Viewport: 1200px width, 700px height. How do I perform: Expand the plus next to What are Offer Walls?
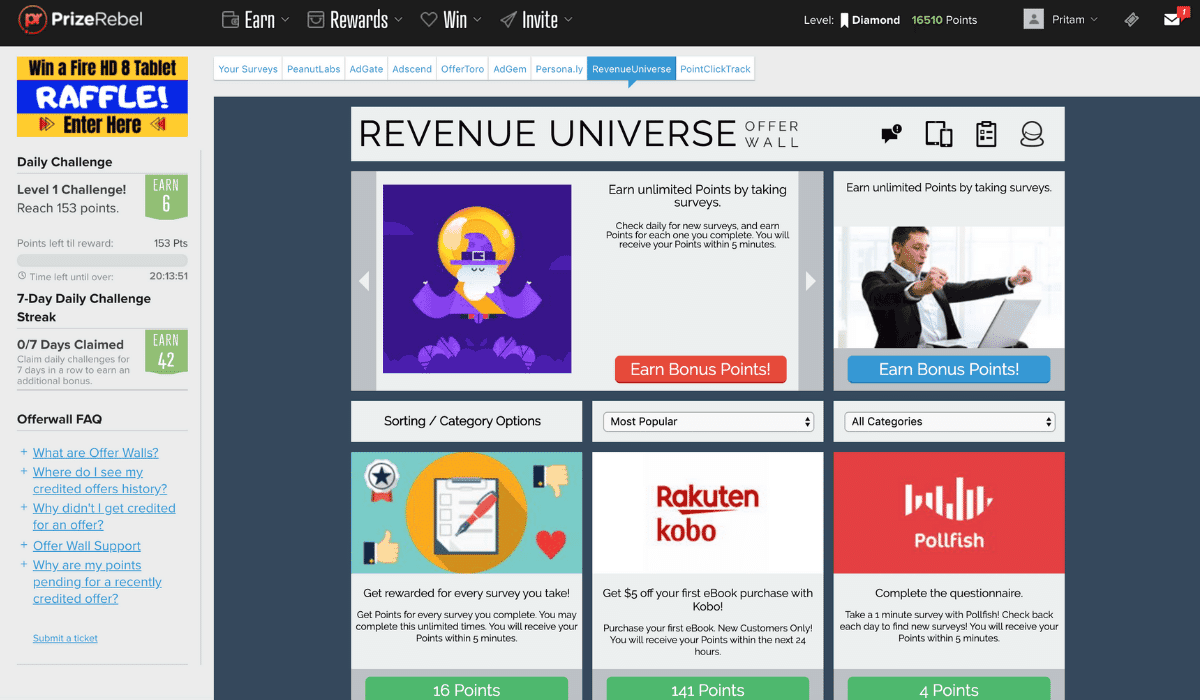(24, 452)
